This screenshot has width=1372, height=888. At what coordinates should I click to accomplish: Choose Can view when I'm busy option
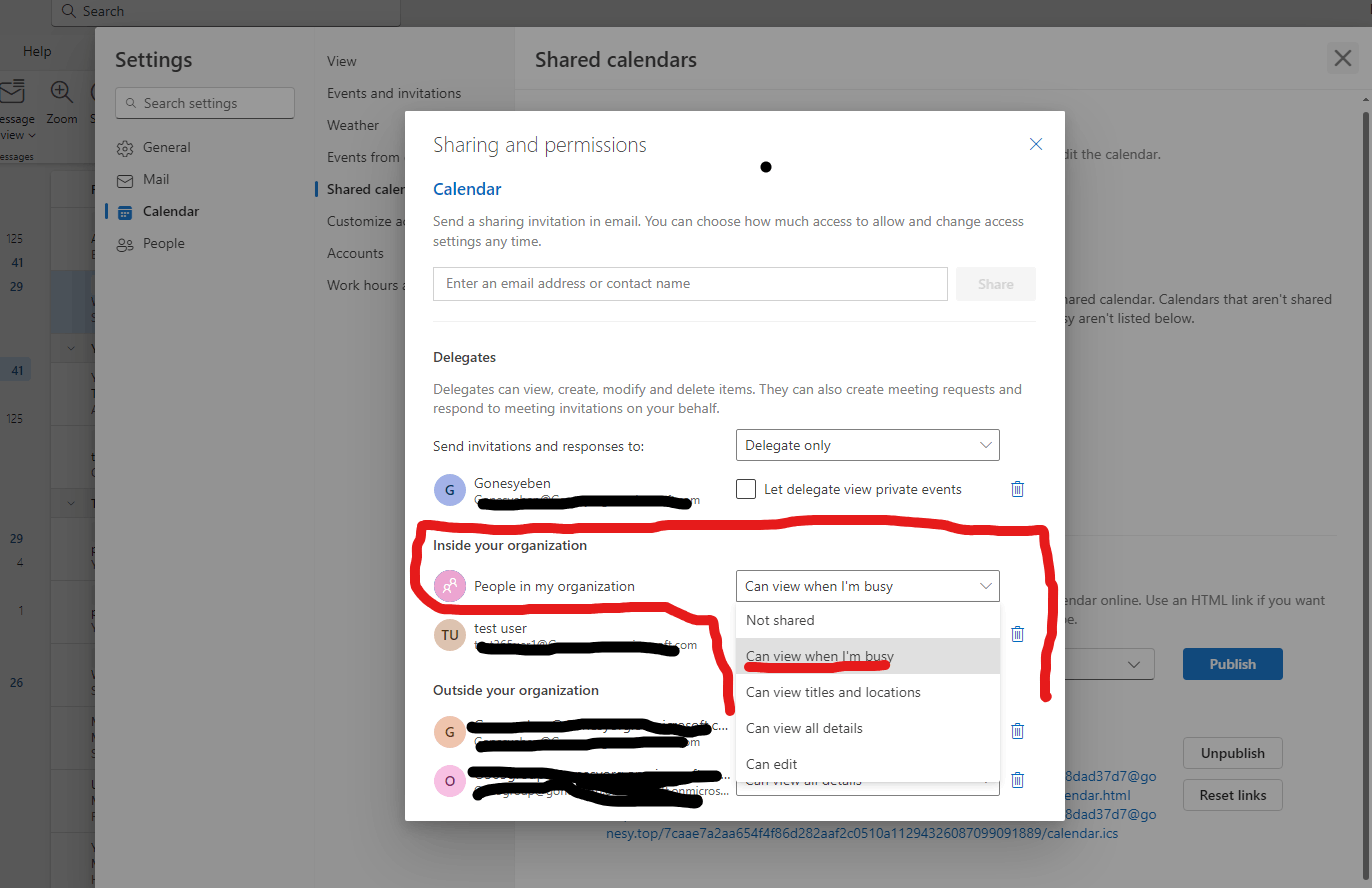pos(867,656)
